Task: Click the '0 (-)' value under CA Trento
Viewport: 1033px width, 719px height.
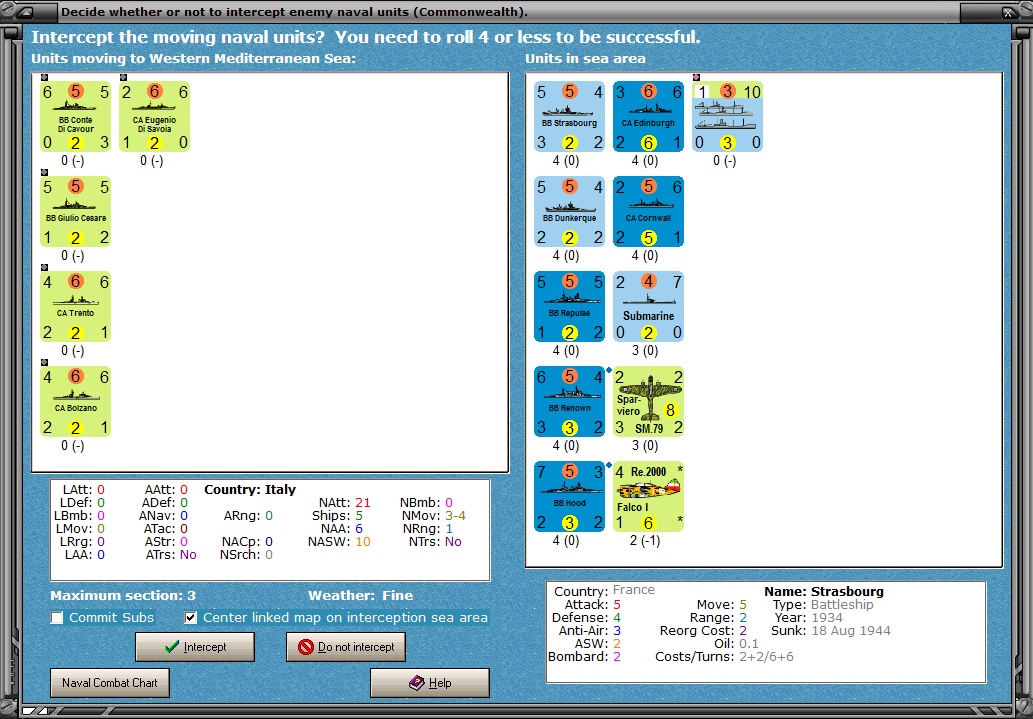Action: click(x=72, y=351)
